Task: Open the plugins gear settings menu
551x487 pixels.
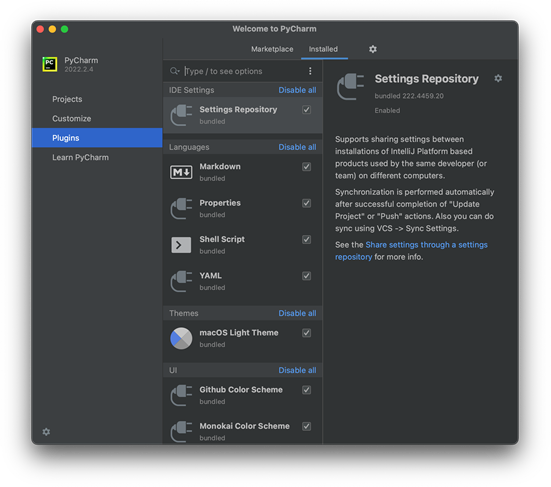Action: pyautogui.click(x=373, y=49)
